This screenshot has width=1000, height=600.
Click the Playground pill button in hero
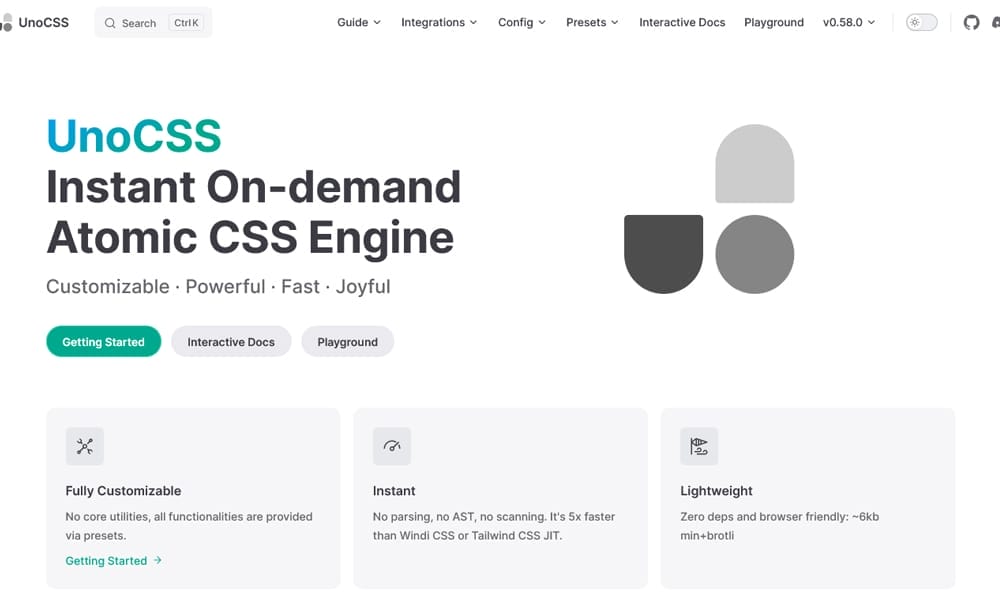[347, 342]
